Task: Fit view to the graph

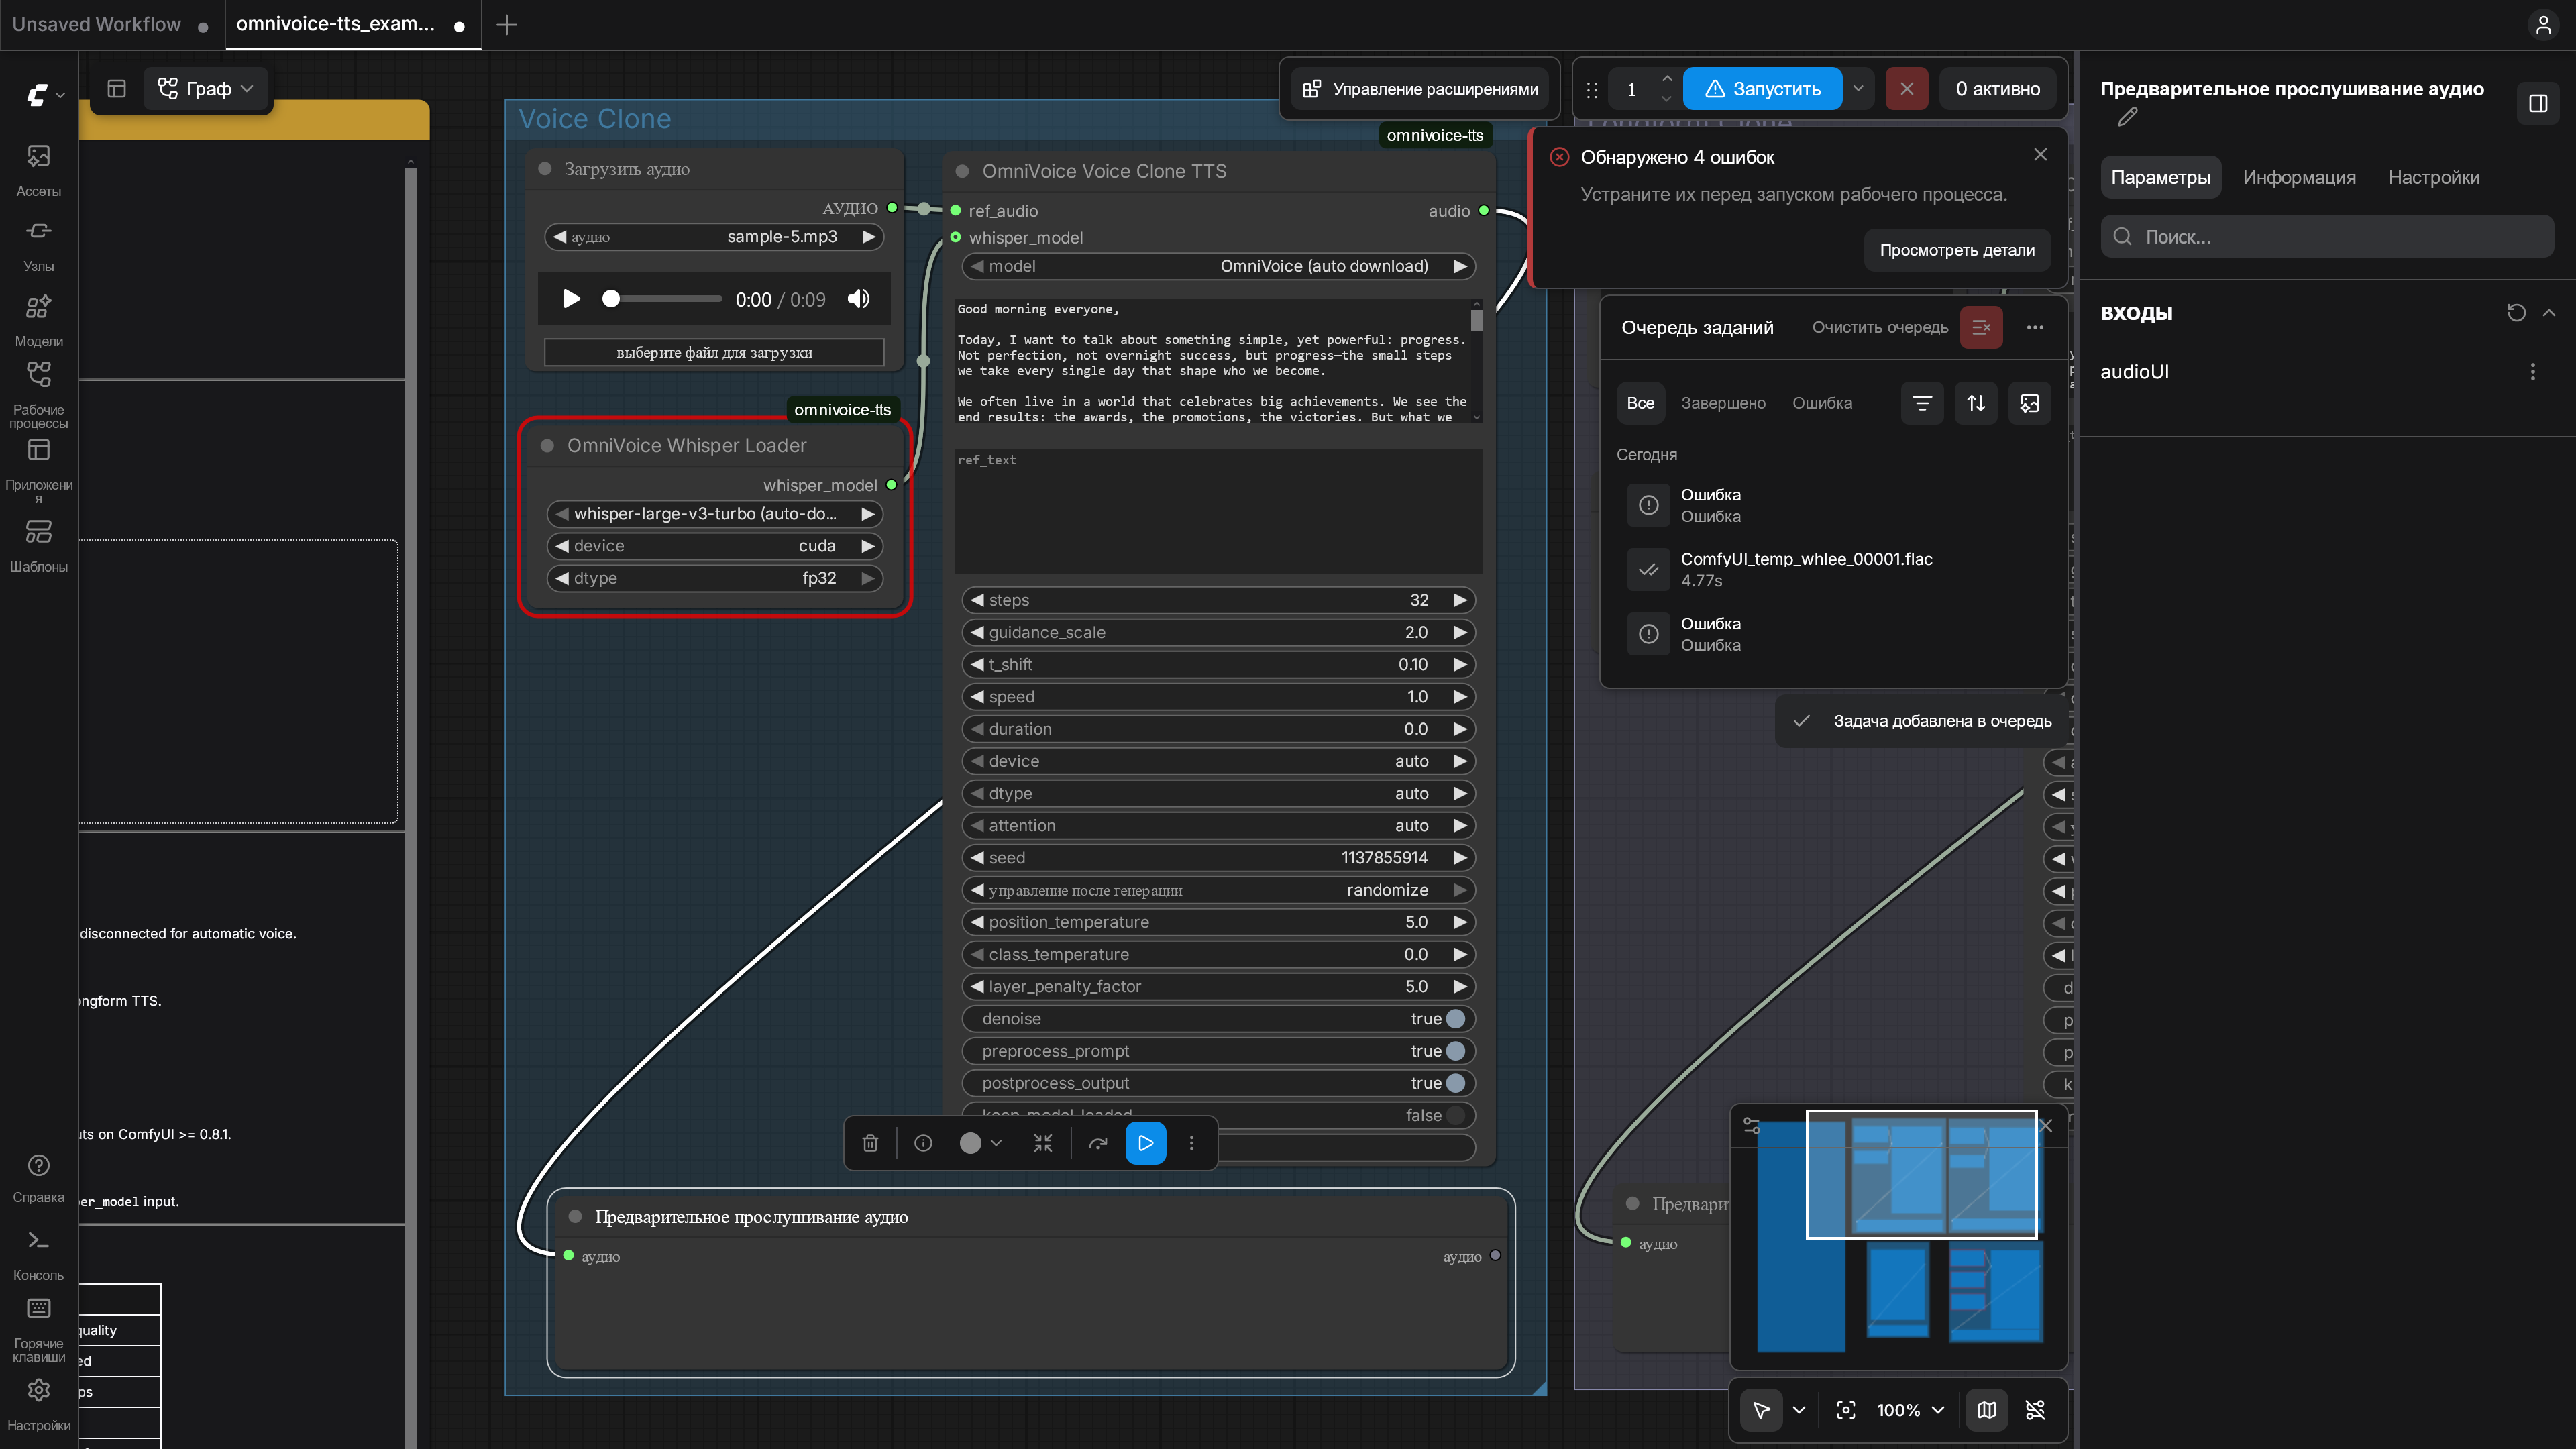Action: tap(1846, 1410)
